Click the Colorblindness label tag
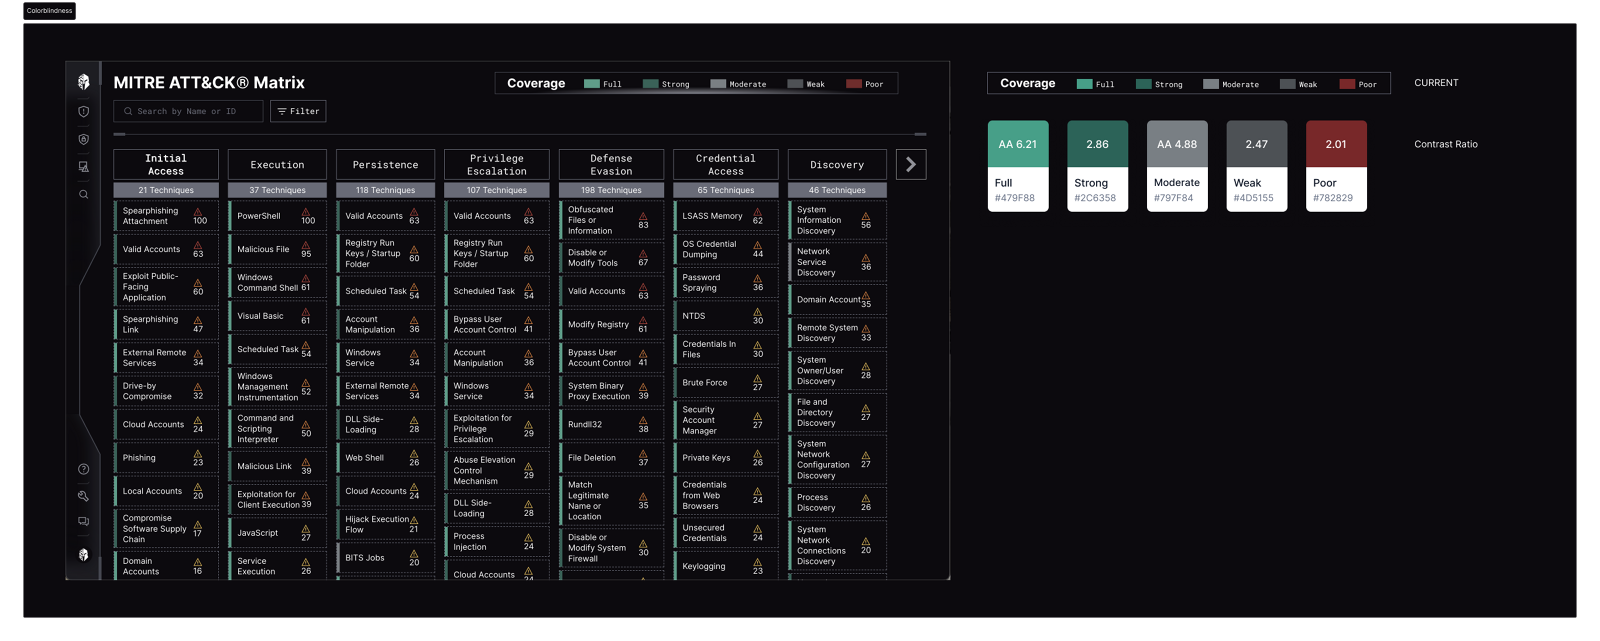The width and height of the screenshot is (1600, 641). [49, 11]
